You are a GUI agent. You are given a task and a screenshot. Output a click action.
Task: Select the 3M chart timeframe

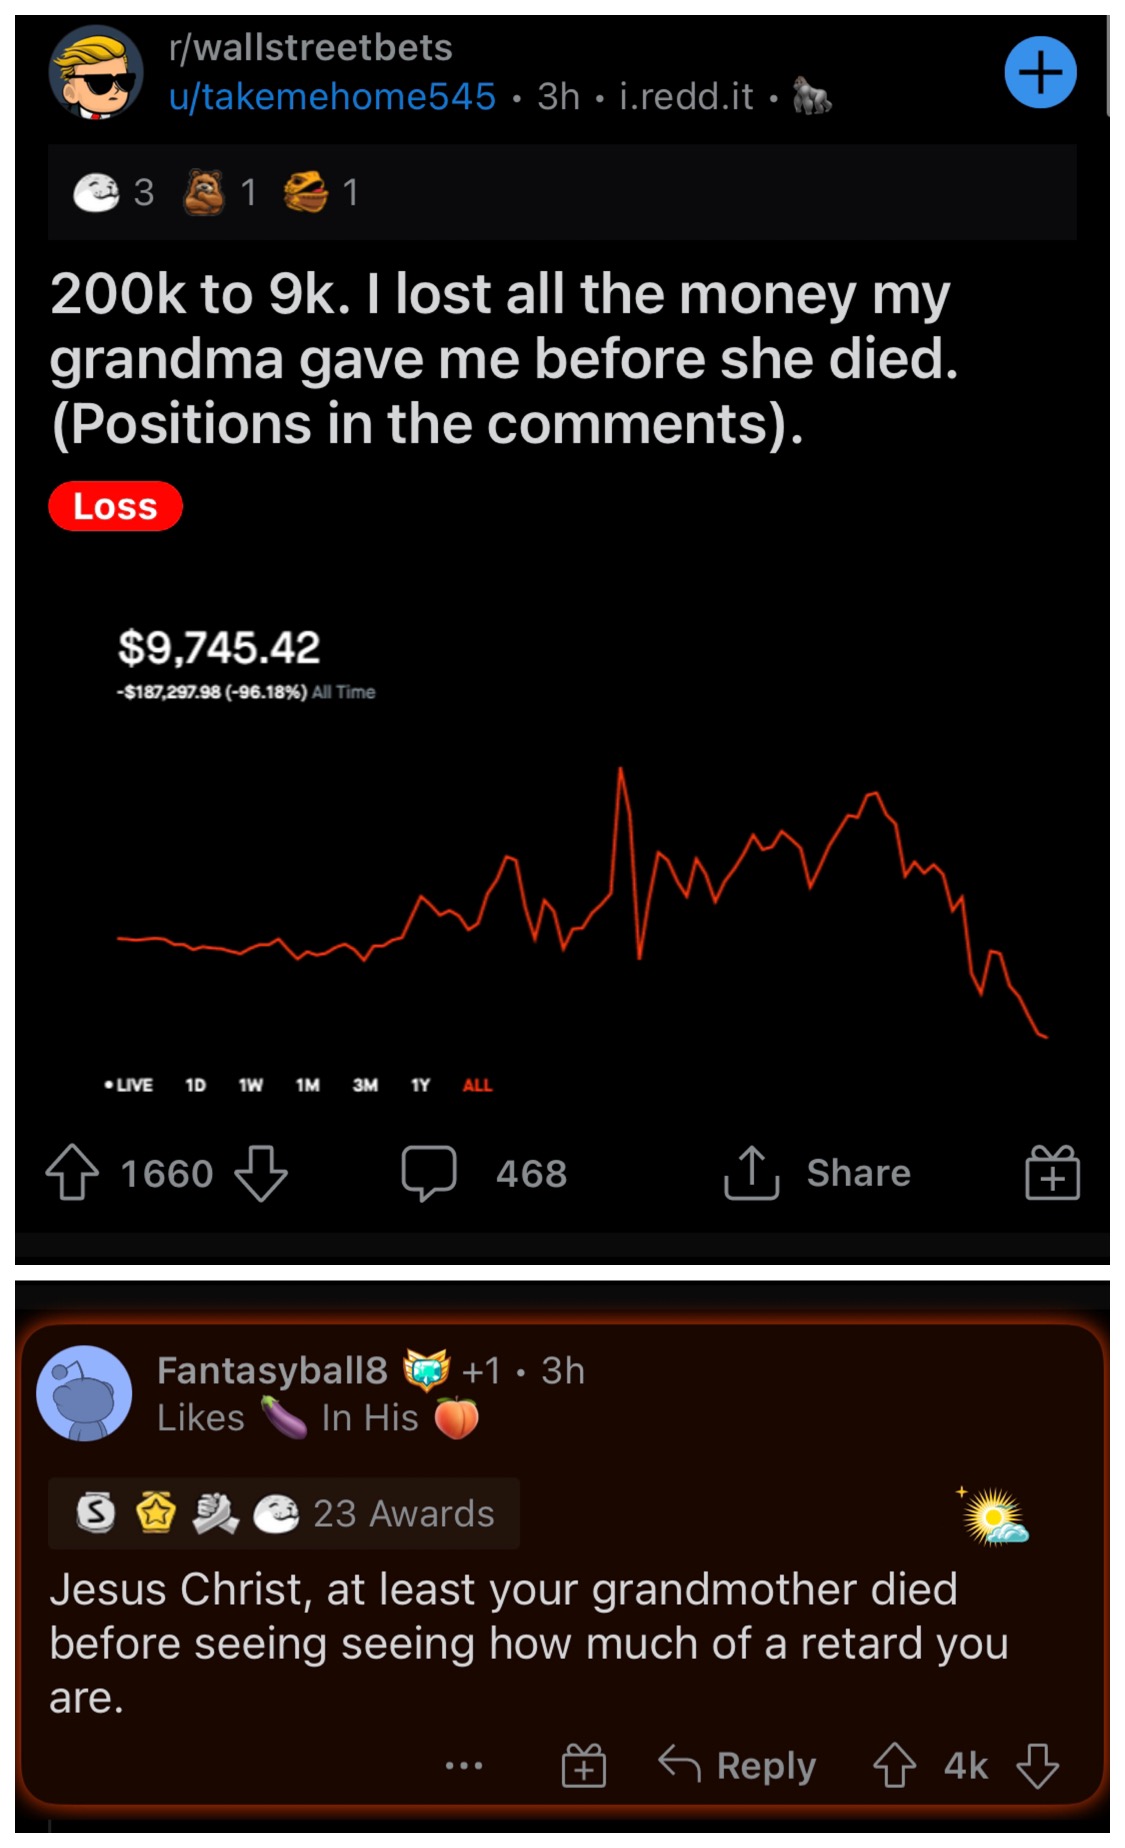365,1085
